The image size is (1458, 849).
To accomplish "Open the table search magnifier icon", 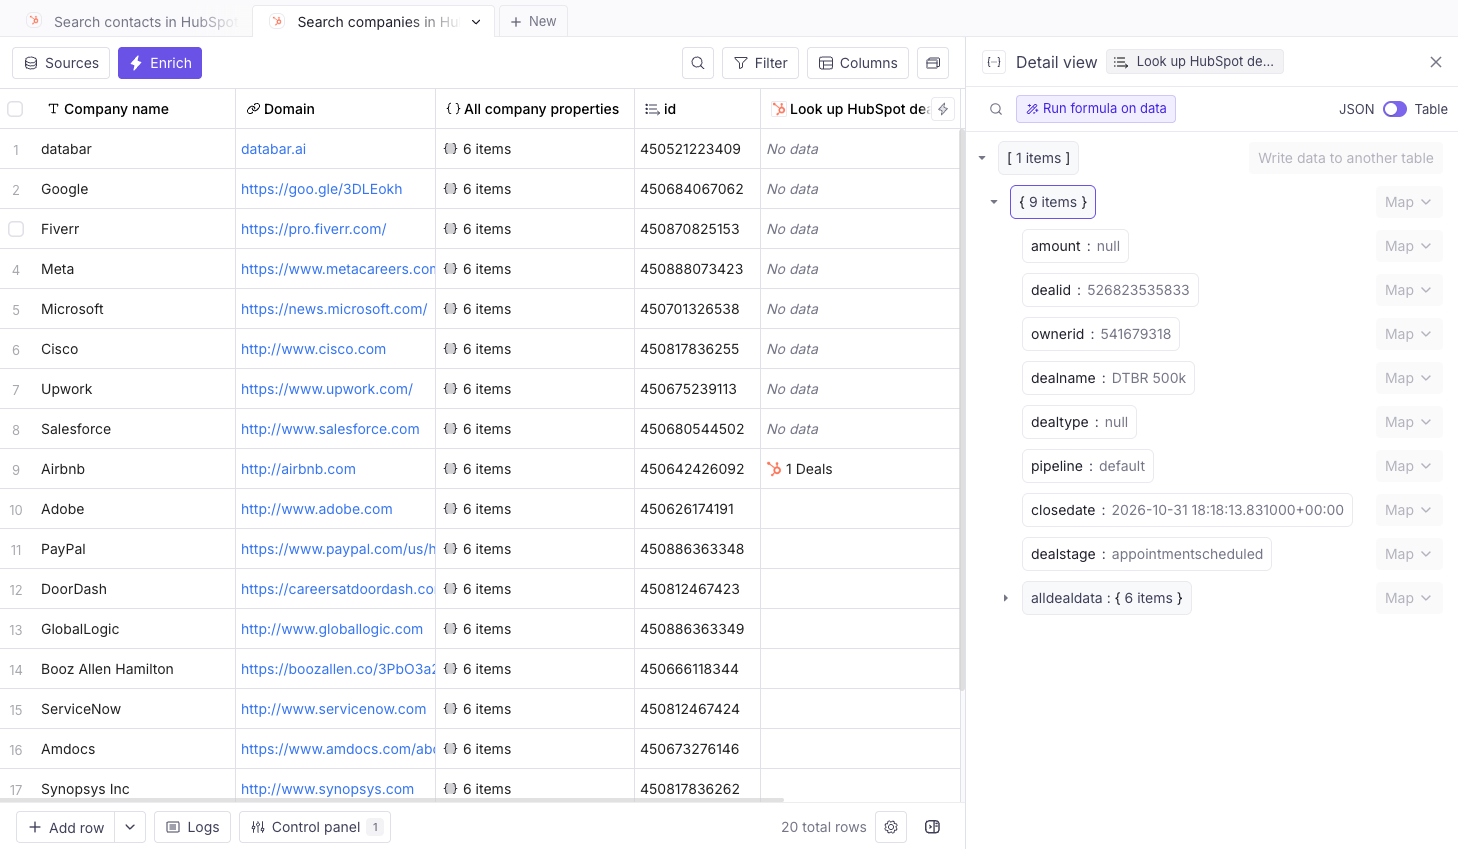I will (x=698, y=63).
